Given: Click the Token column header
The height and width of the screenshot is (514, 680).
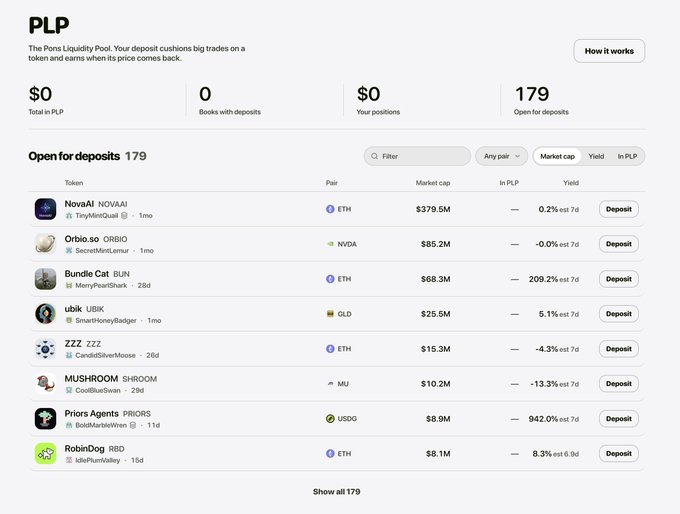Looking at the screenshot, I should pos(74,183).
